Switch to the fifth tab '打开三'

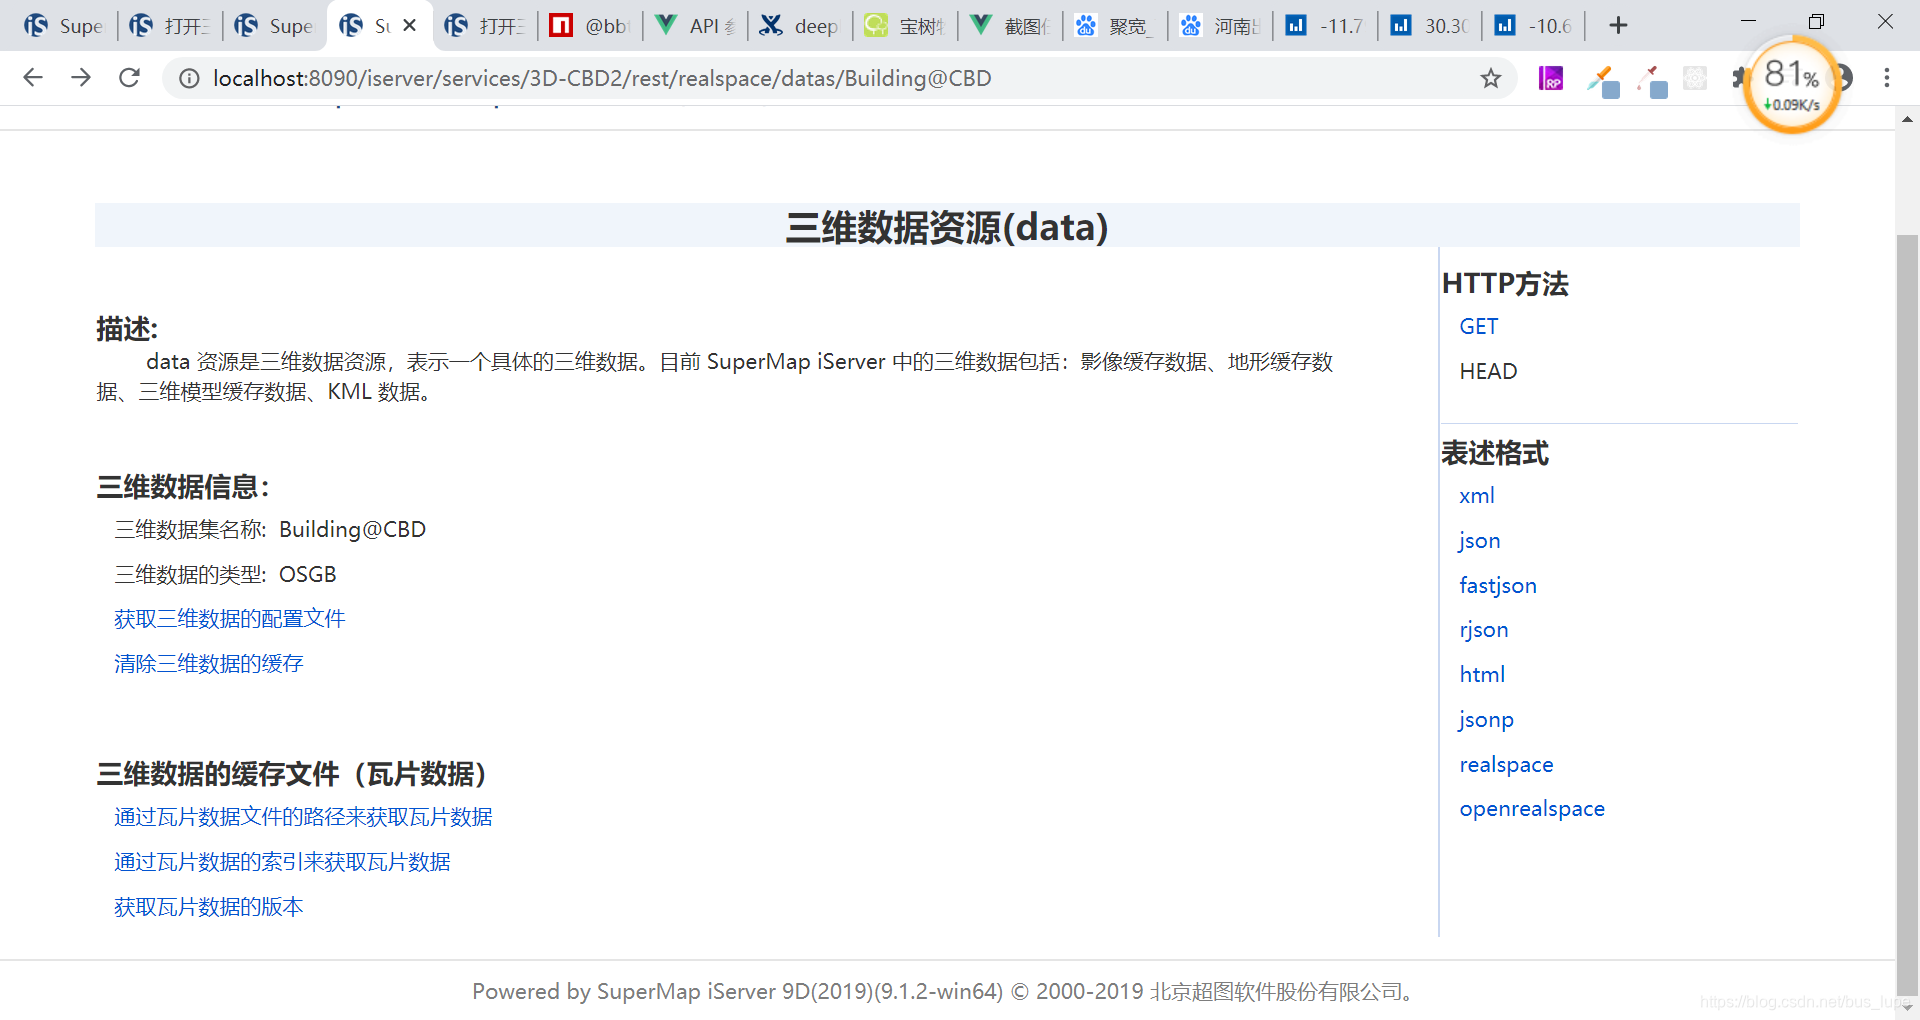coord(485,25)
